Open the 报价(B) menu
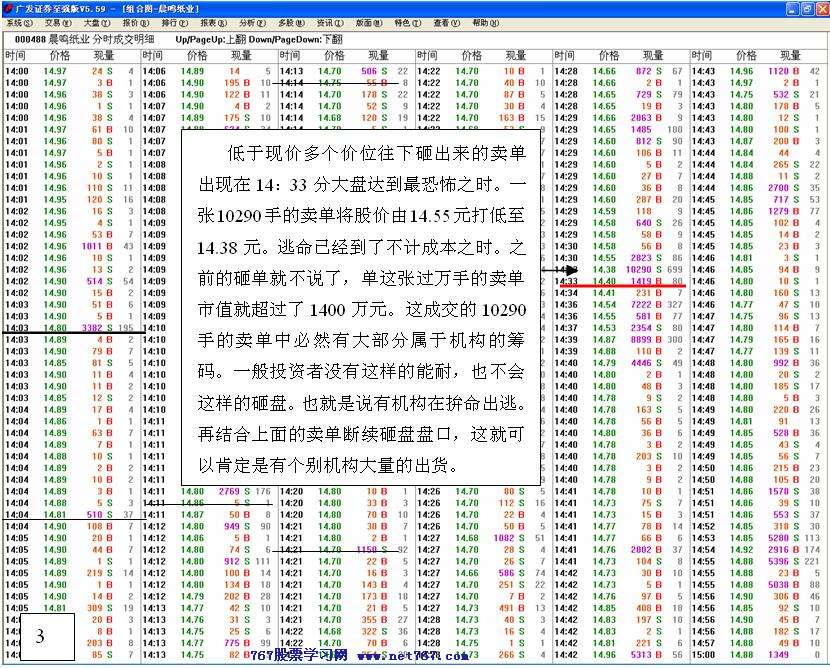830x668 pixels. (135, 23)
